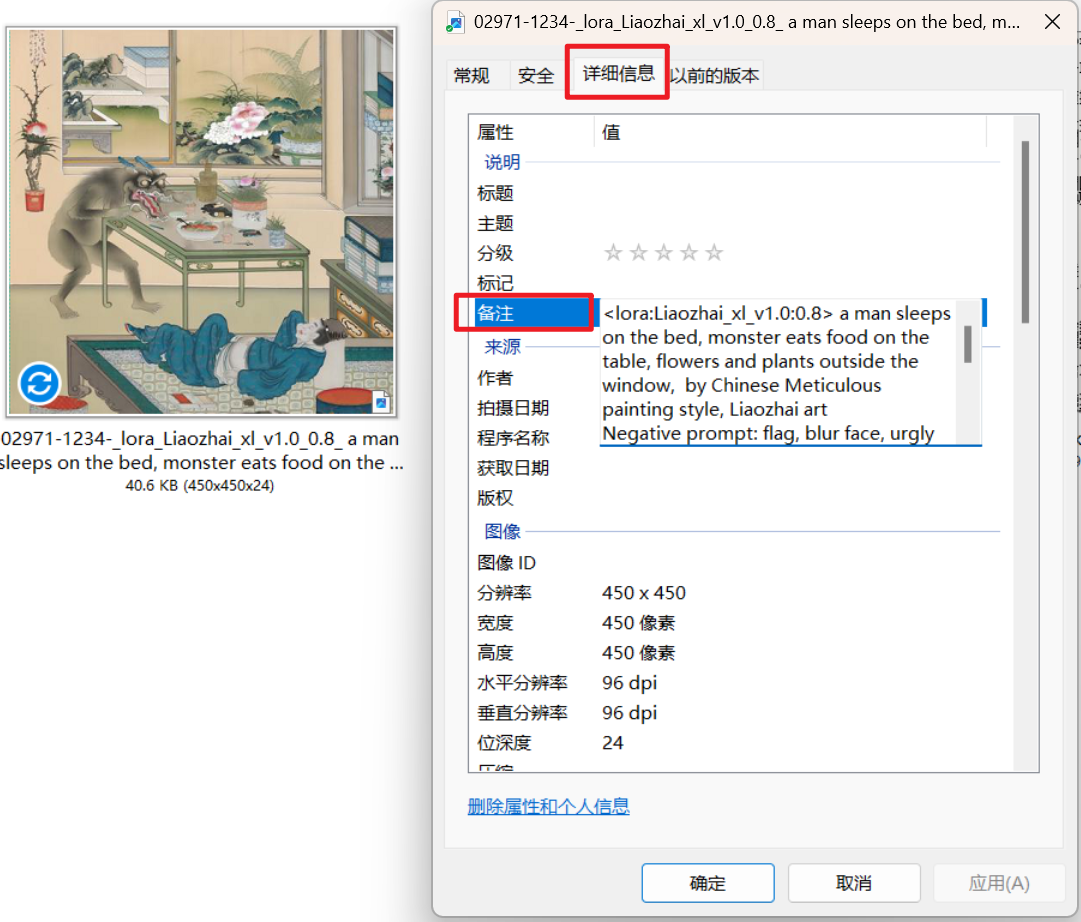Click the scrollbar inside the 备注 text box

tap(968, 345)
